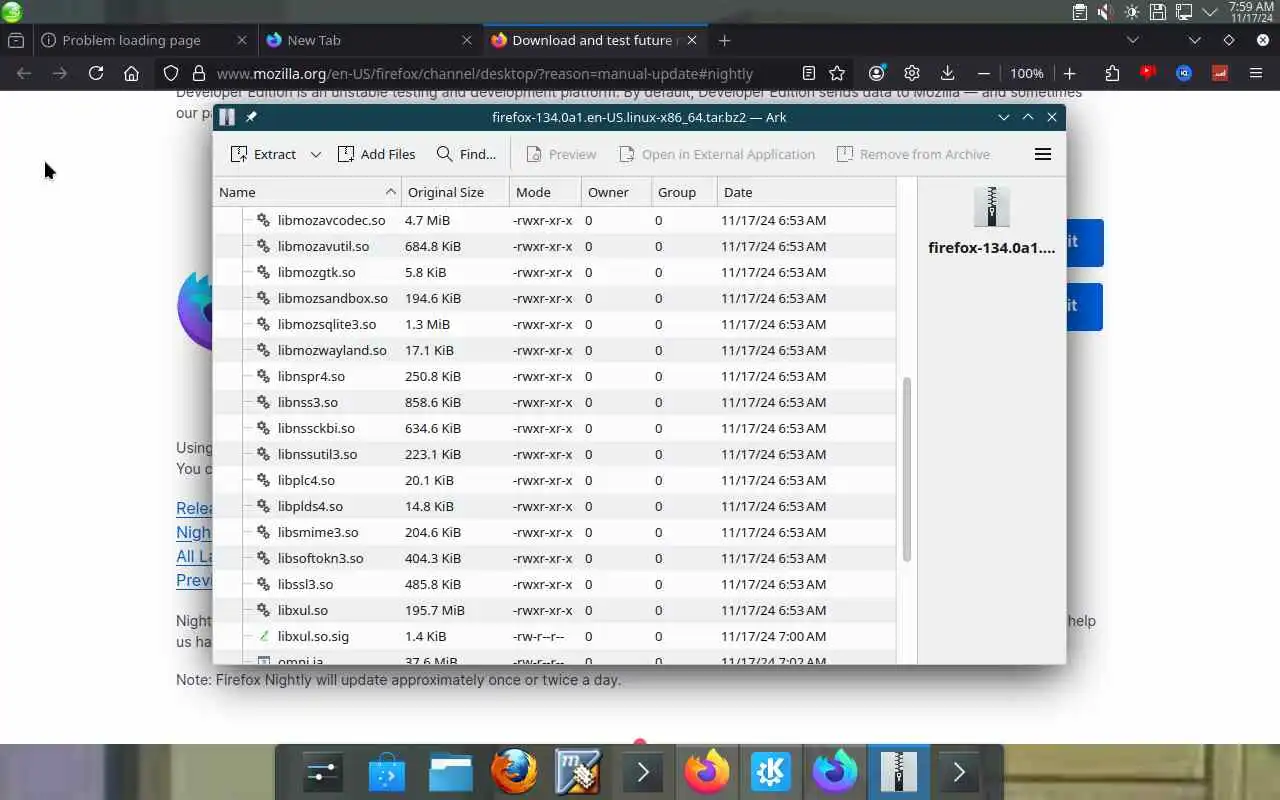Click the archive icon in Ark info panel
The image size is (1280, 800).
[991, 206]
